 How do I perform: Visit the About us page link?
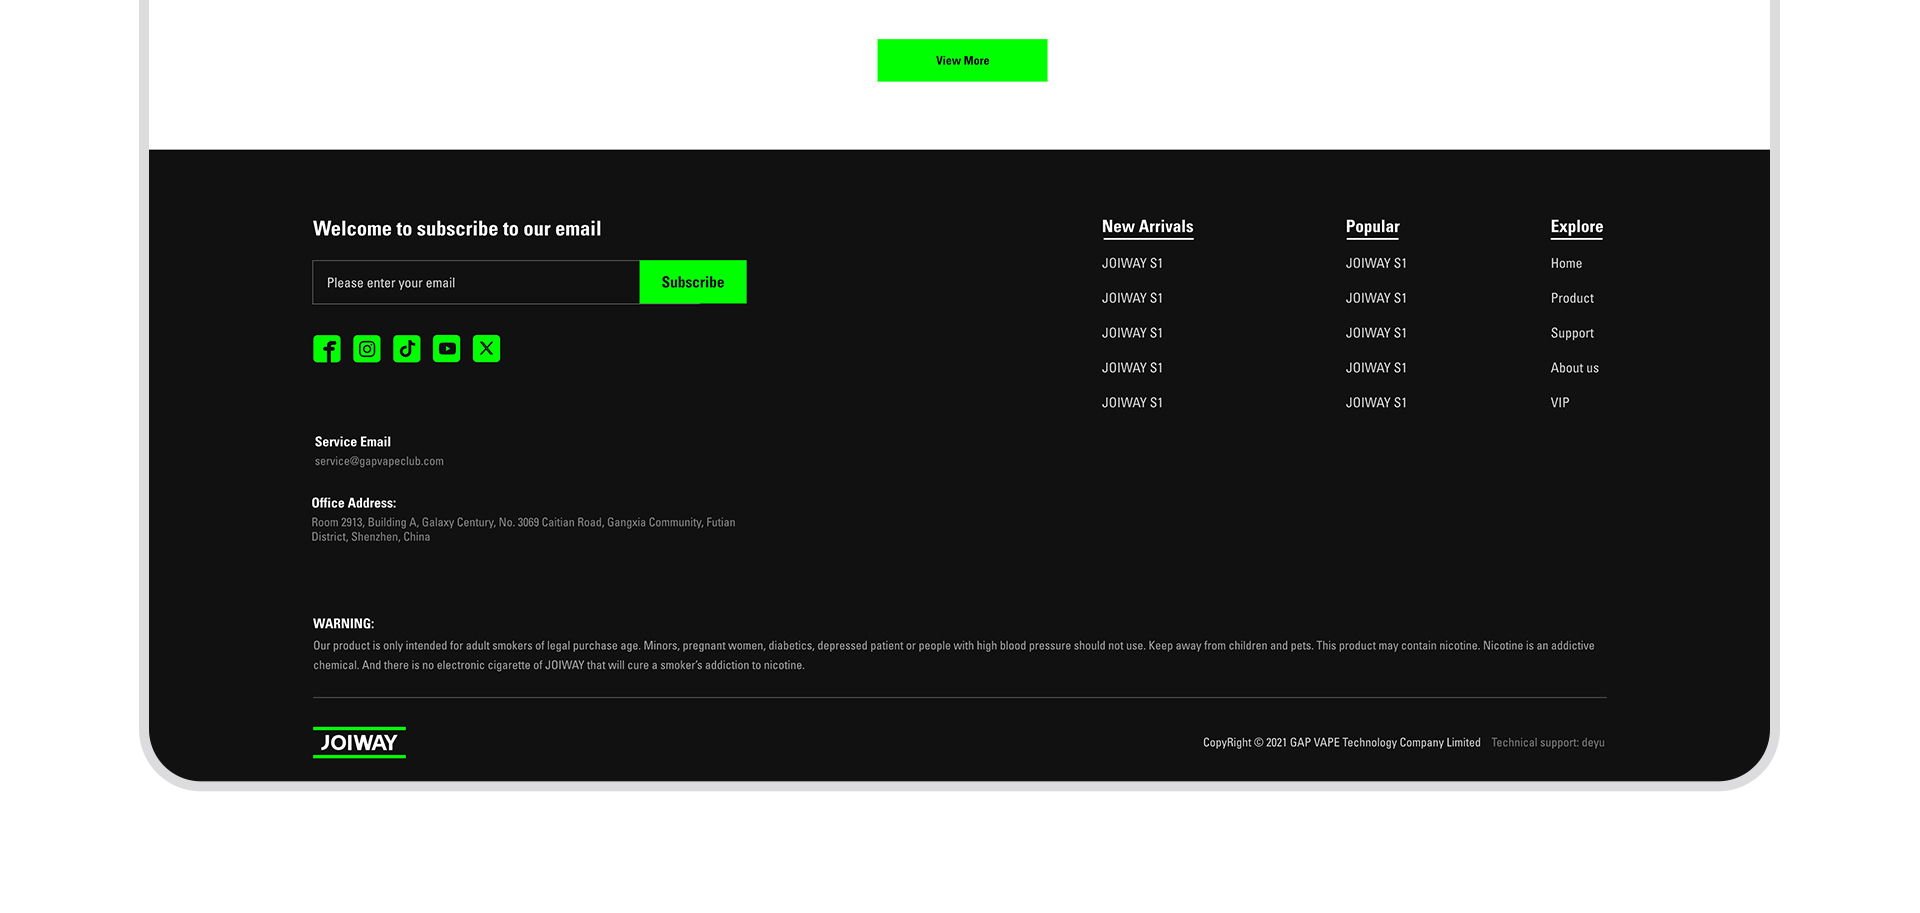coord(1574,368)
